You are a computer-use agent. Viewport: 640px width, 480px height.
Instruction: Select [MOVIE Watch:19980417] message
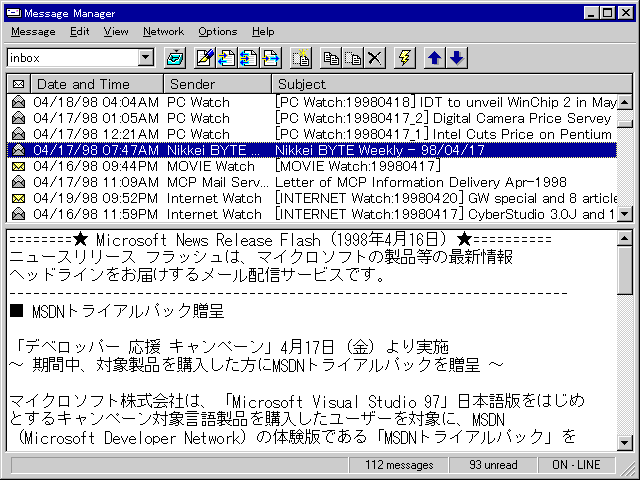click(x=312, y=166)
